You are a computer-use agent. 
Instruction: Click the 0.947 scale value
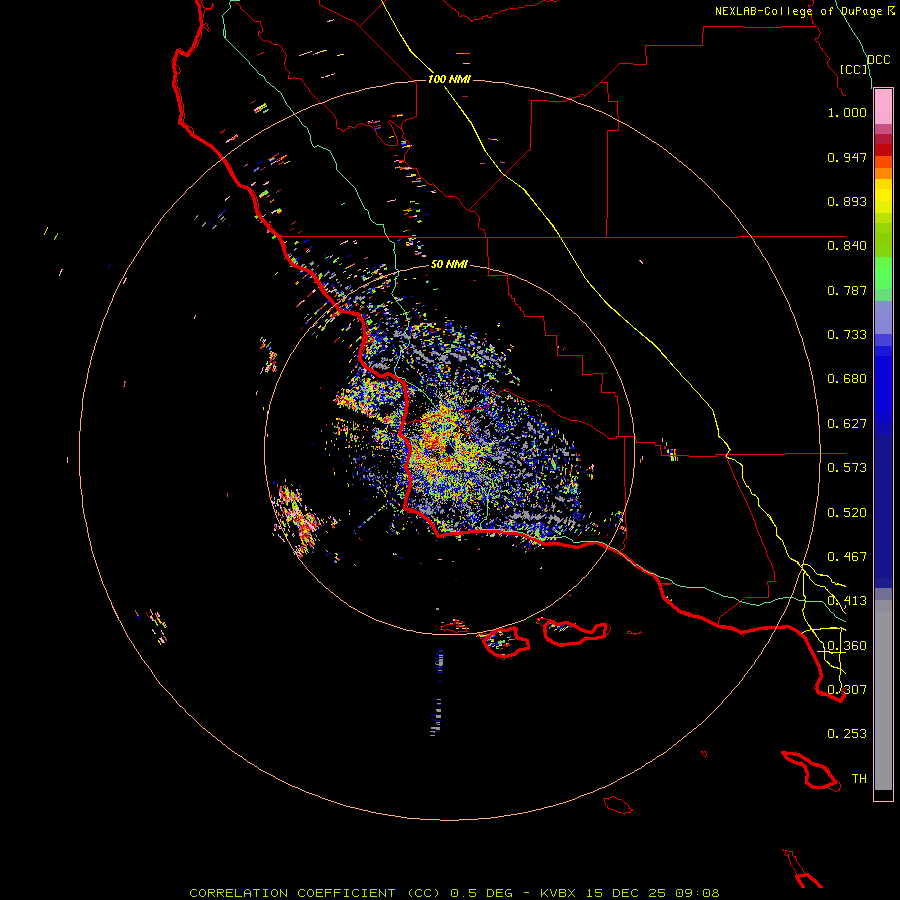point(847,157)
